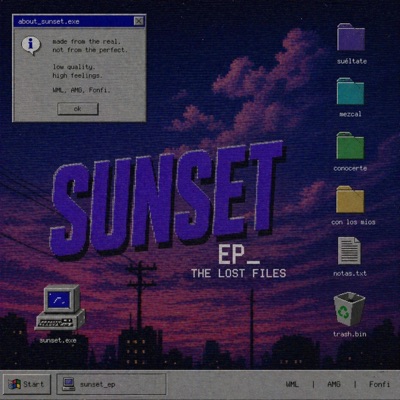Click WML in the taskbar tray
The image size is (400, 400).
pyautogui.click(x=292, y=384)
